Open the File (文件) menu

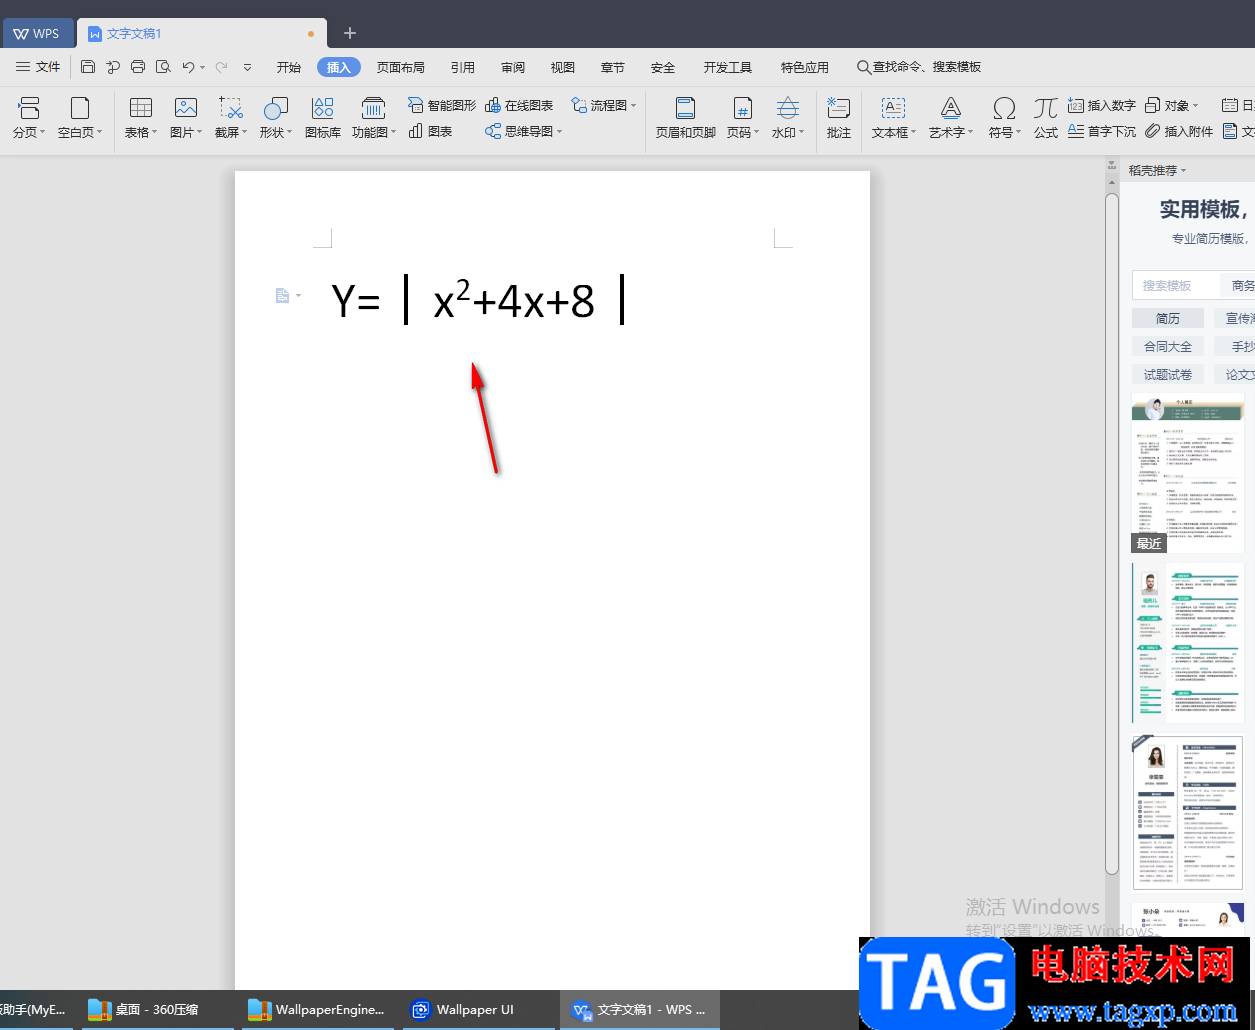(39, 67)
